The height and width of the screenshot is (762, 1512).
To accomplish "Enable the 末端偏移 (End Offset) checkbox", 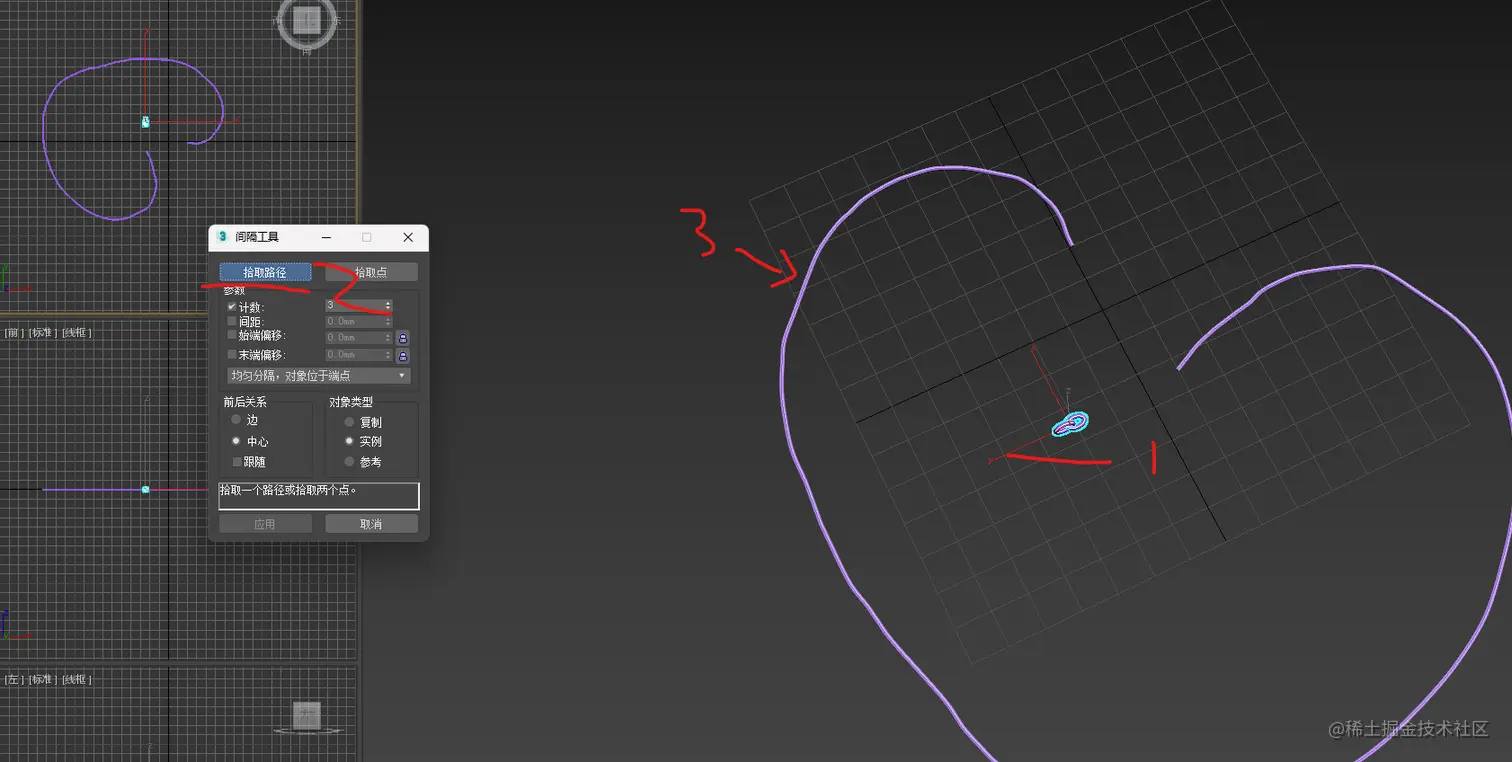I will pyautogui.click(x=232, y=354).
